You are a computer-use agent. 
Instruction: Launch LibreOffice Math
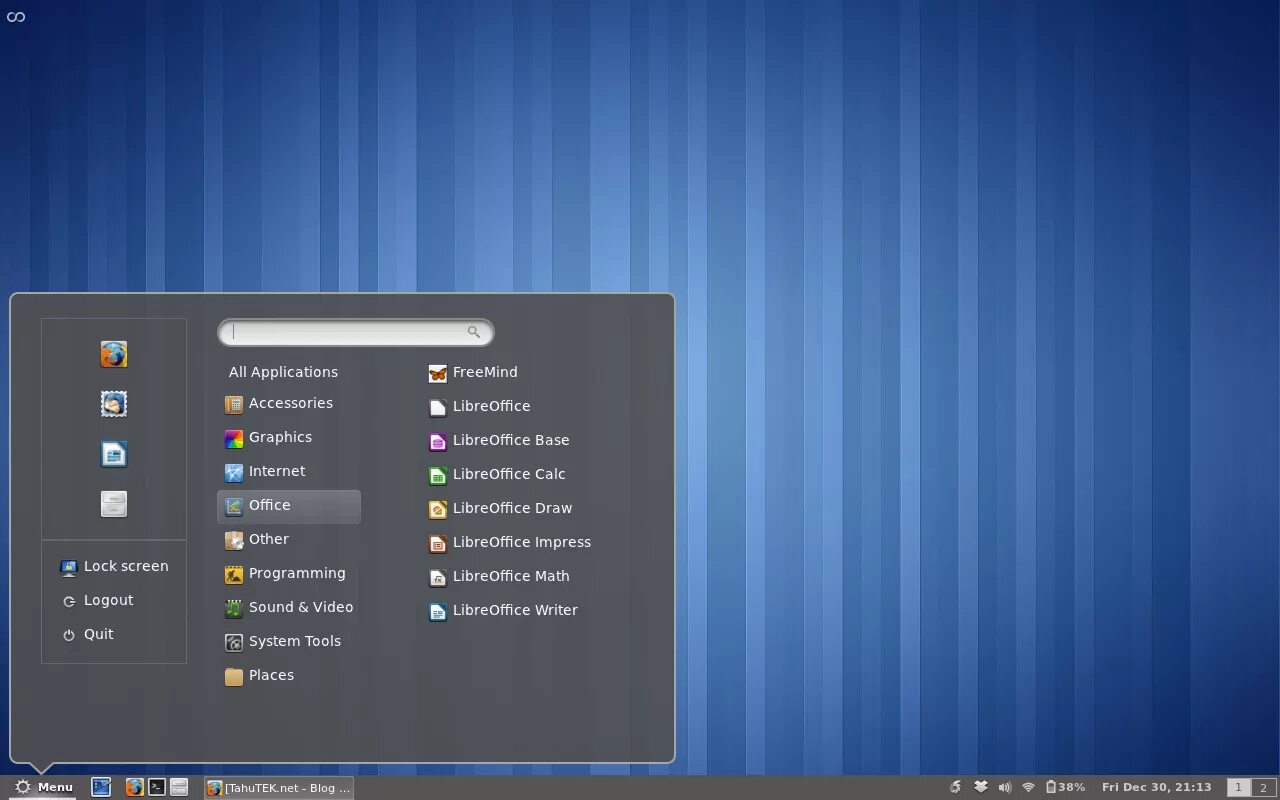(498, 576)
